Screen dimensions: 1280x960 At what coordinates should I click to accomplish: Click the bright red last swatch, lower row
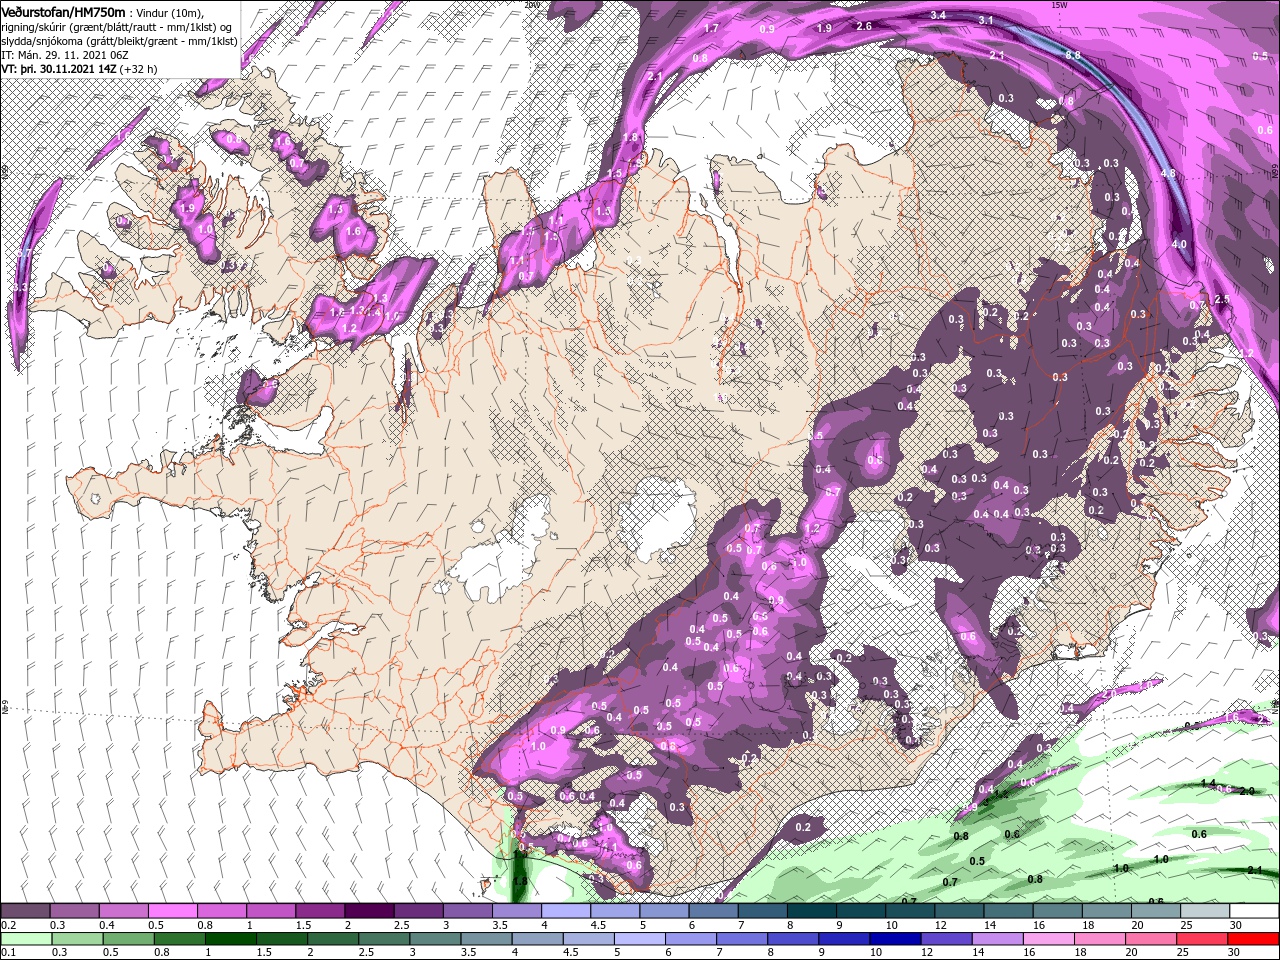[1254, 939]
